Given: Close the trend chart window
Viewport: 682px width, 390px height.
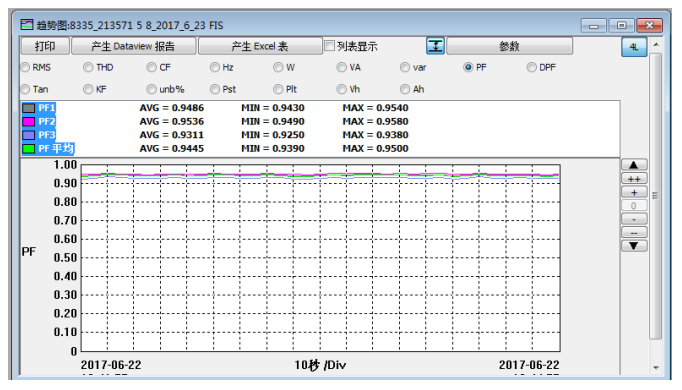Looking at the screenshot, I should click(x=649, y=26).
